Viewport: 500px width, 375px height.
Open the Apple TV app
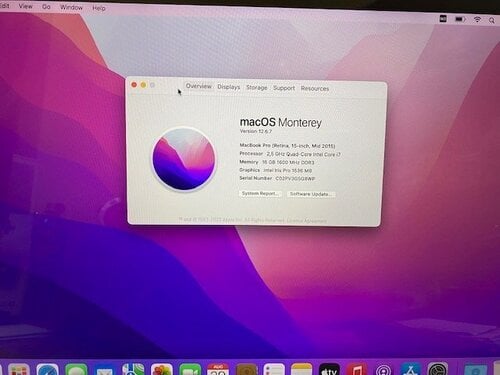click(x=329, y=370)
